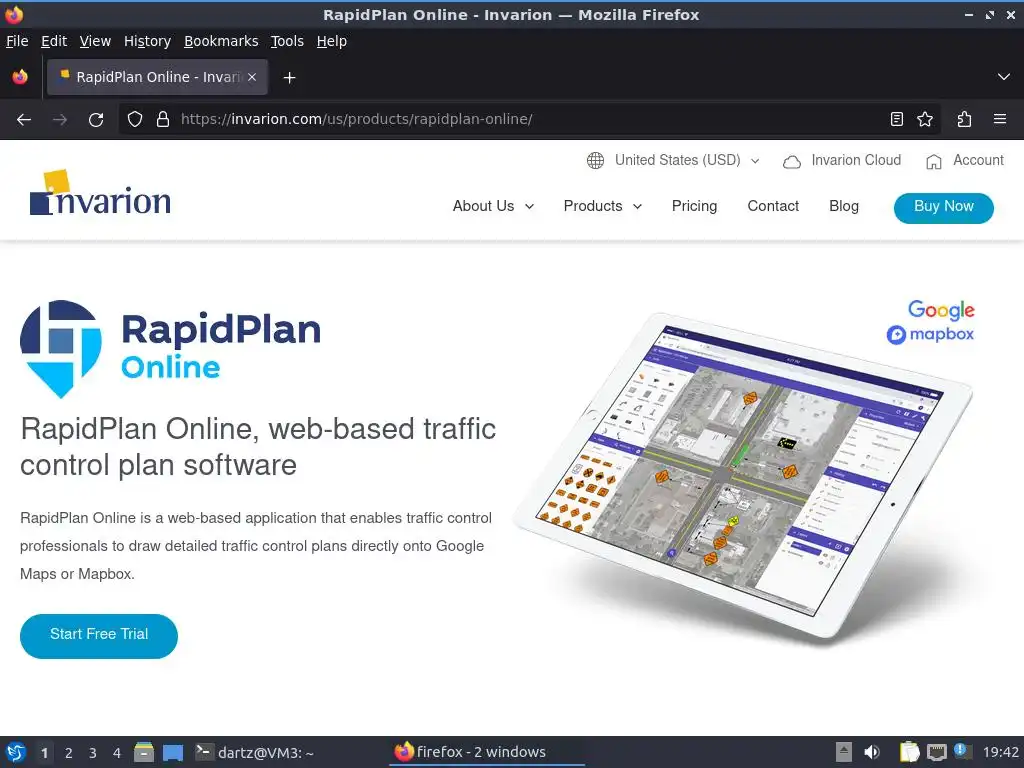Open the View menu

click(x=95, y=41)
